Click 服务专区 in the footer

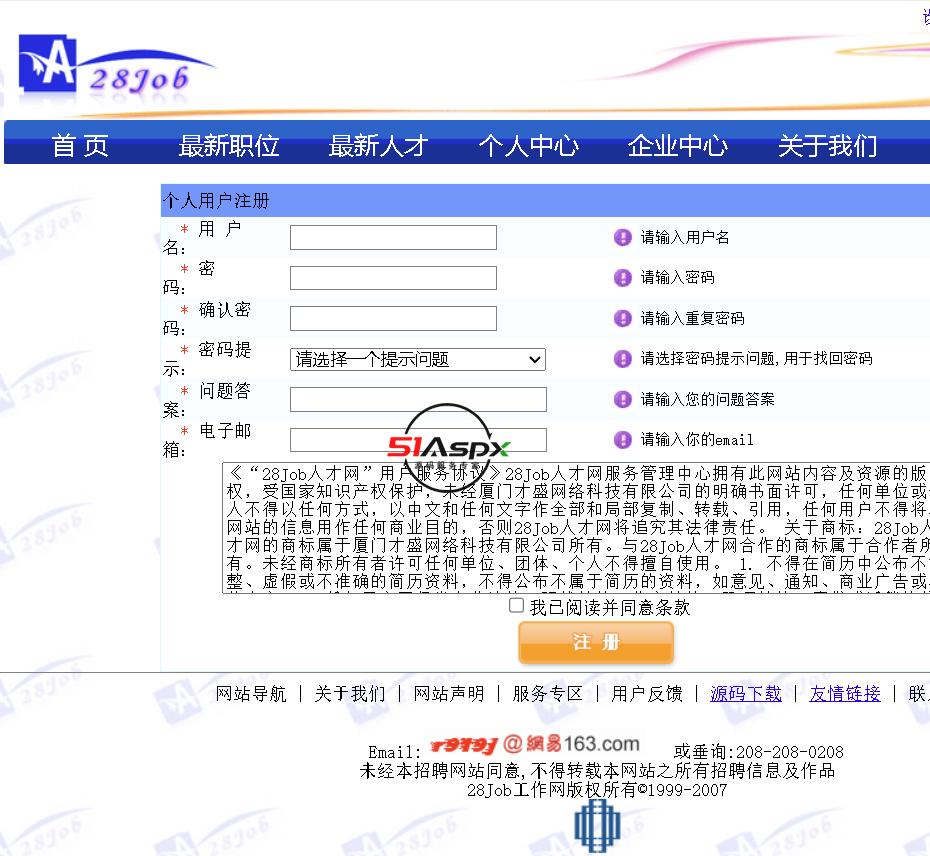click(x=548, y=693)
